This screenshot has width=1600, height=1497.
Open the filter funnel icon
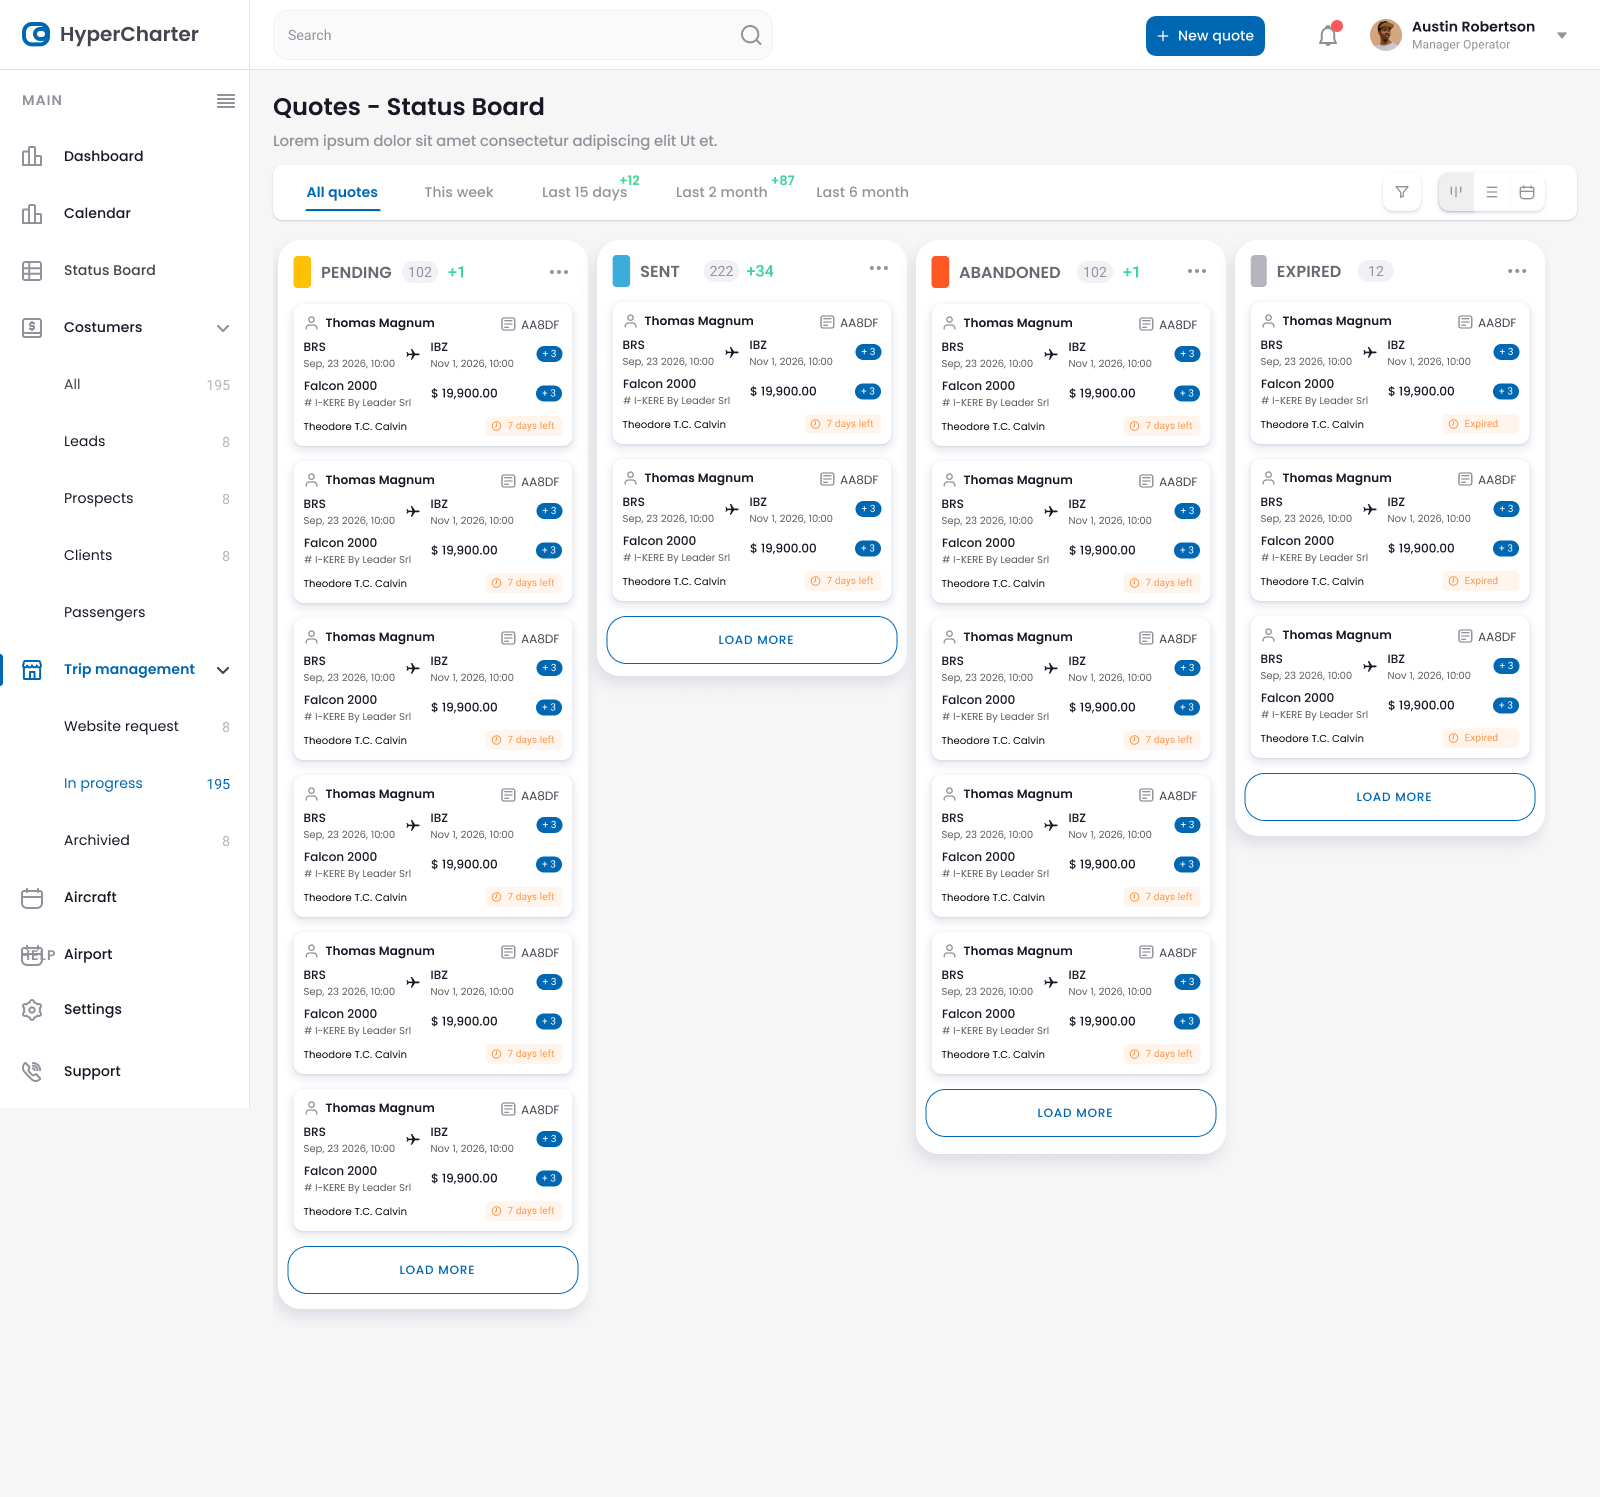(1402, 192)
